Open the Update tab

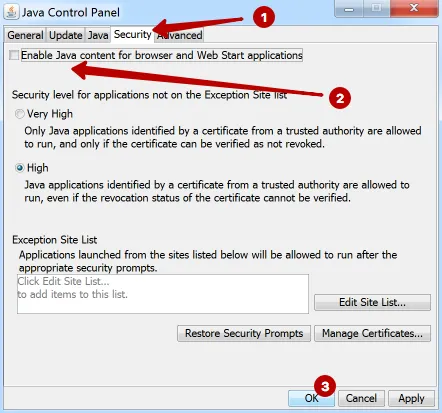pos(66,35)
